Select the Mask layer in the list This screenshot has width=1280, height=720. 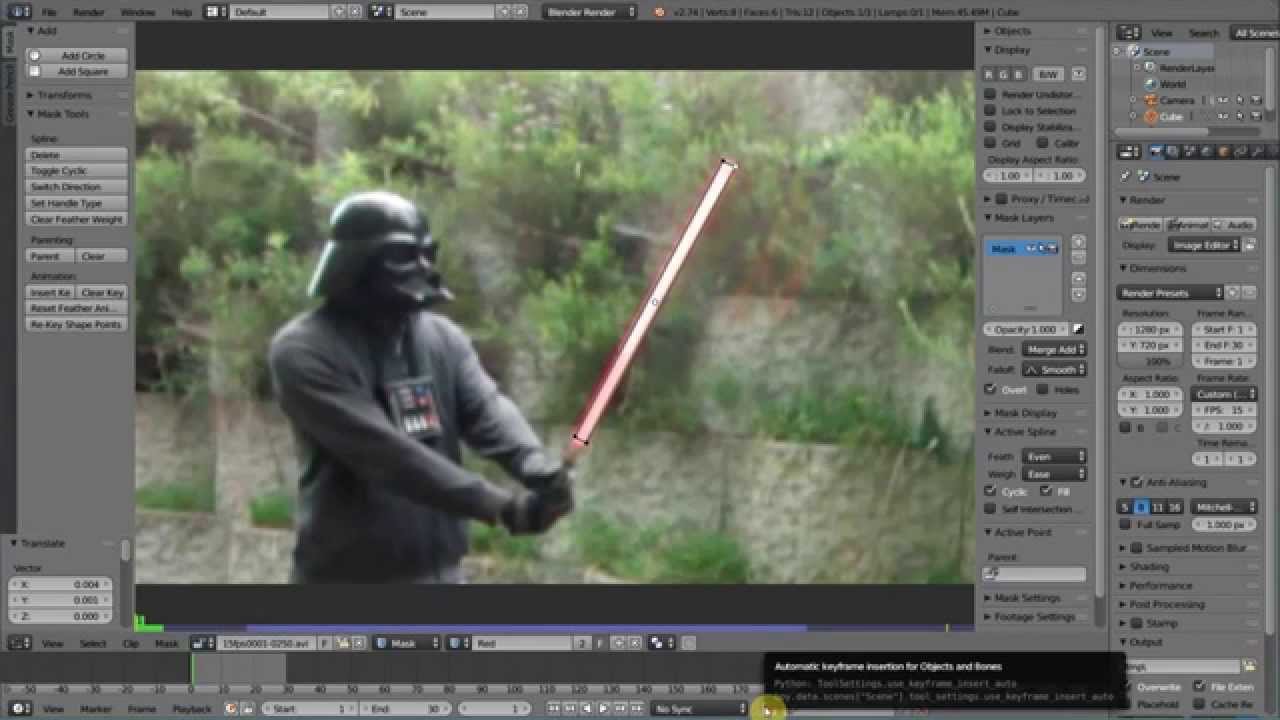pyautogui.click(x=1024, y=248)
